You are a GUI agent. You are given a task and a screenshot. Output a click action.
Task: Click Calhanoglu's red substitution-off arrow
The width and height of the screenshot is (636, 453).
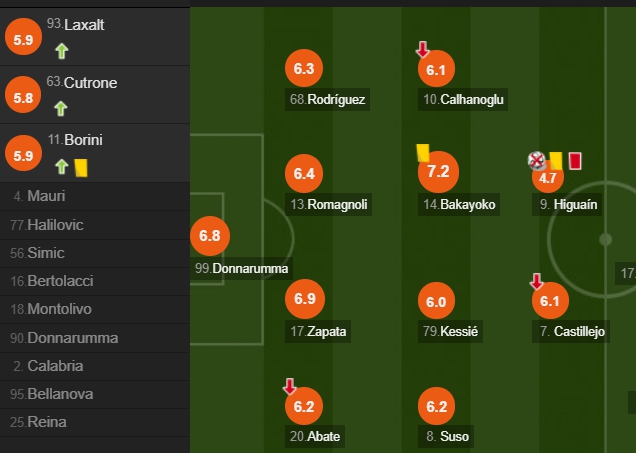coord(422,49)
